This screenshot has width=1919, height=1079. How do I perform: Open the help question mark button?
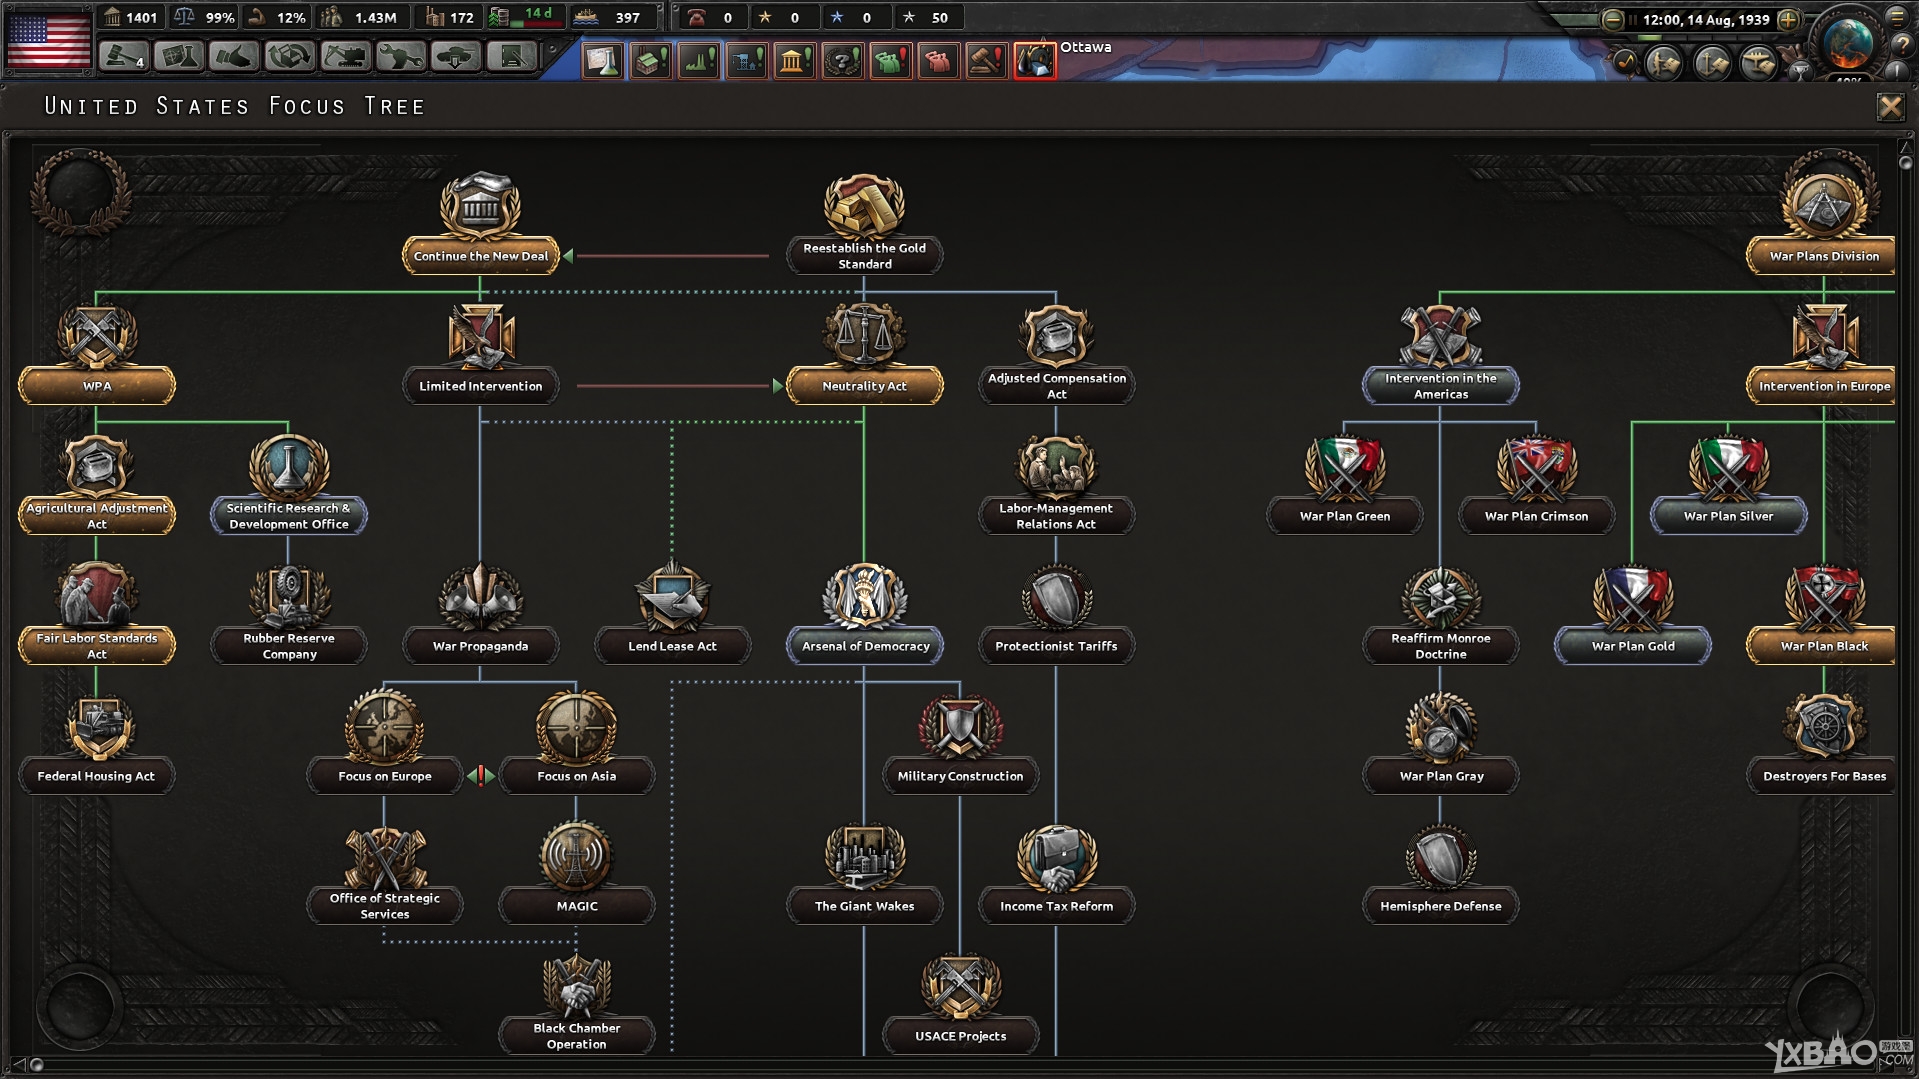[x=1901, y=44]
